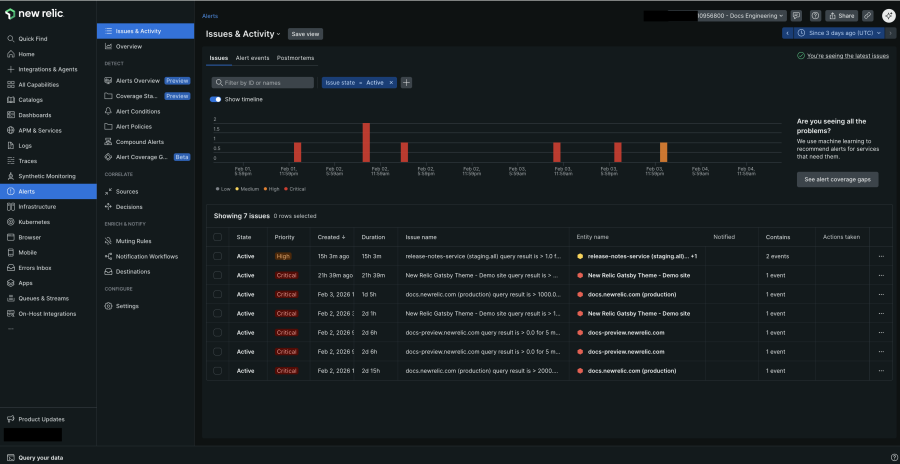Copy permalink via link icon
The width and height of the screenshot is (900, 464).
[x=868, y=16]
